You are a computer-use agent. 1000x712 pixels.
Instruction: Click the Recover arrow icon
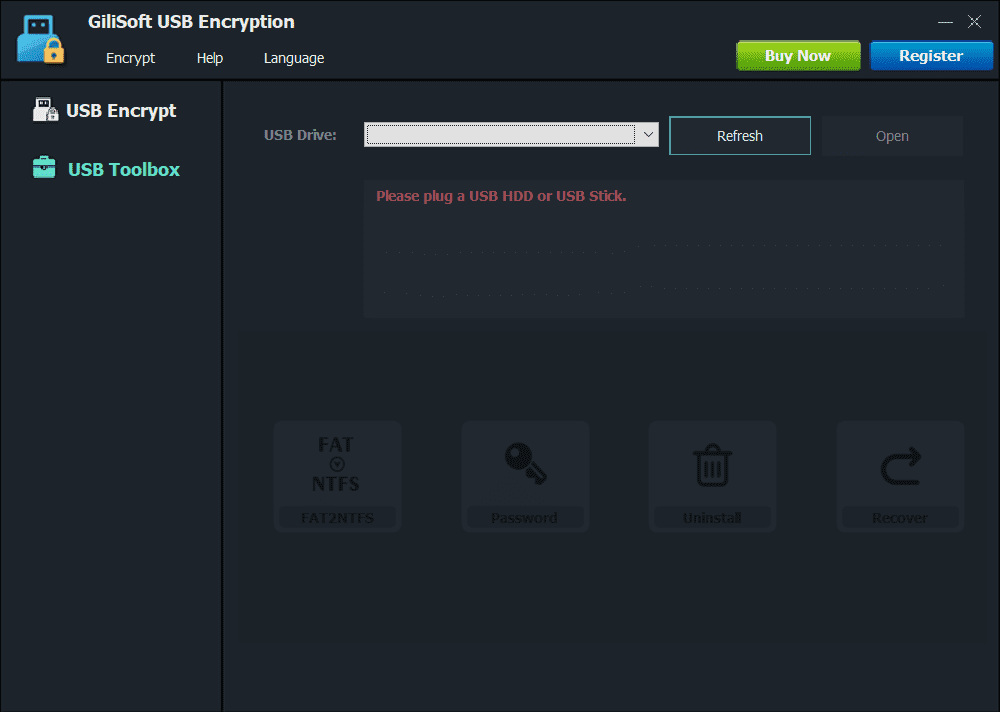(901, 466)
